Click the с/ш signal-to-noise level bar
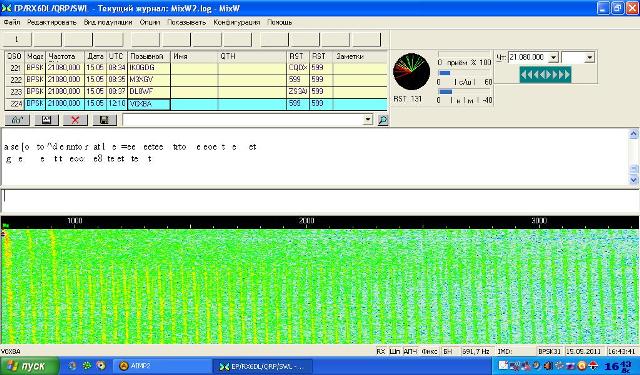The image size is (640, 375). click(x=464, y=73)
